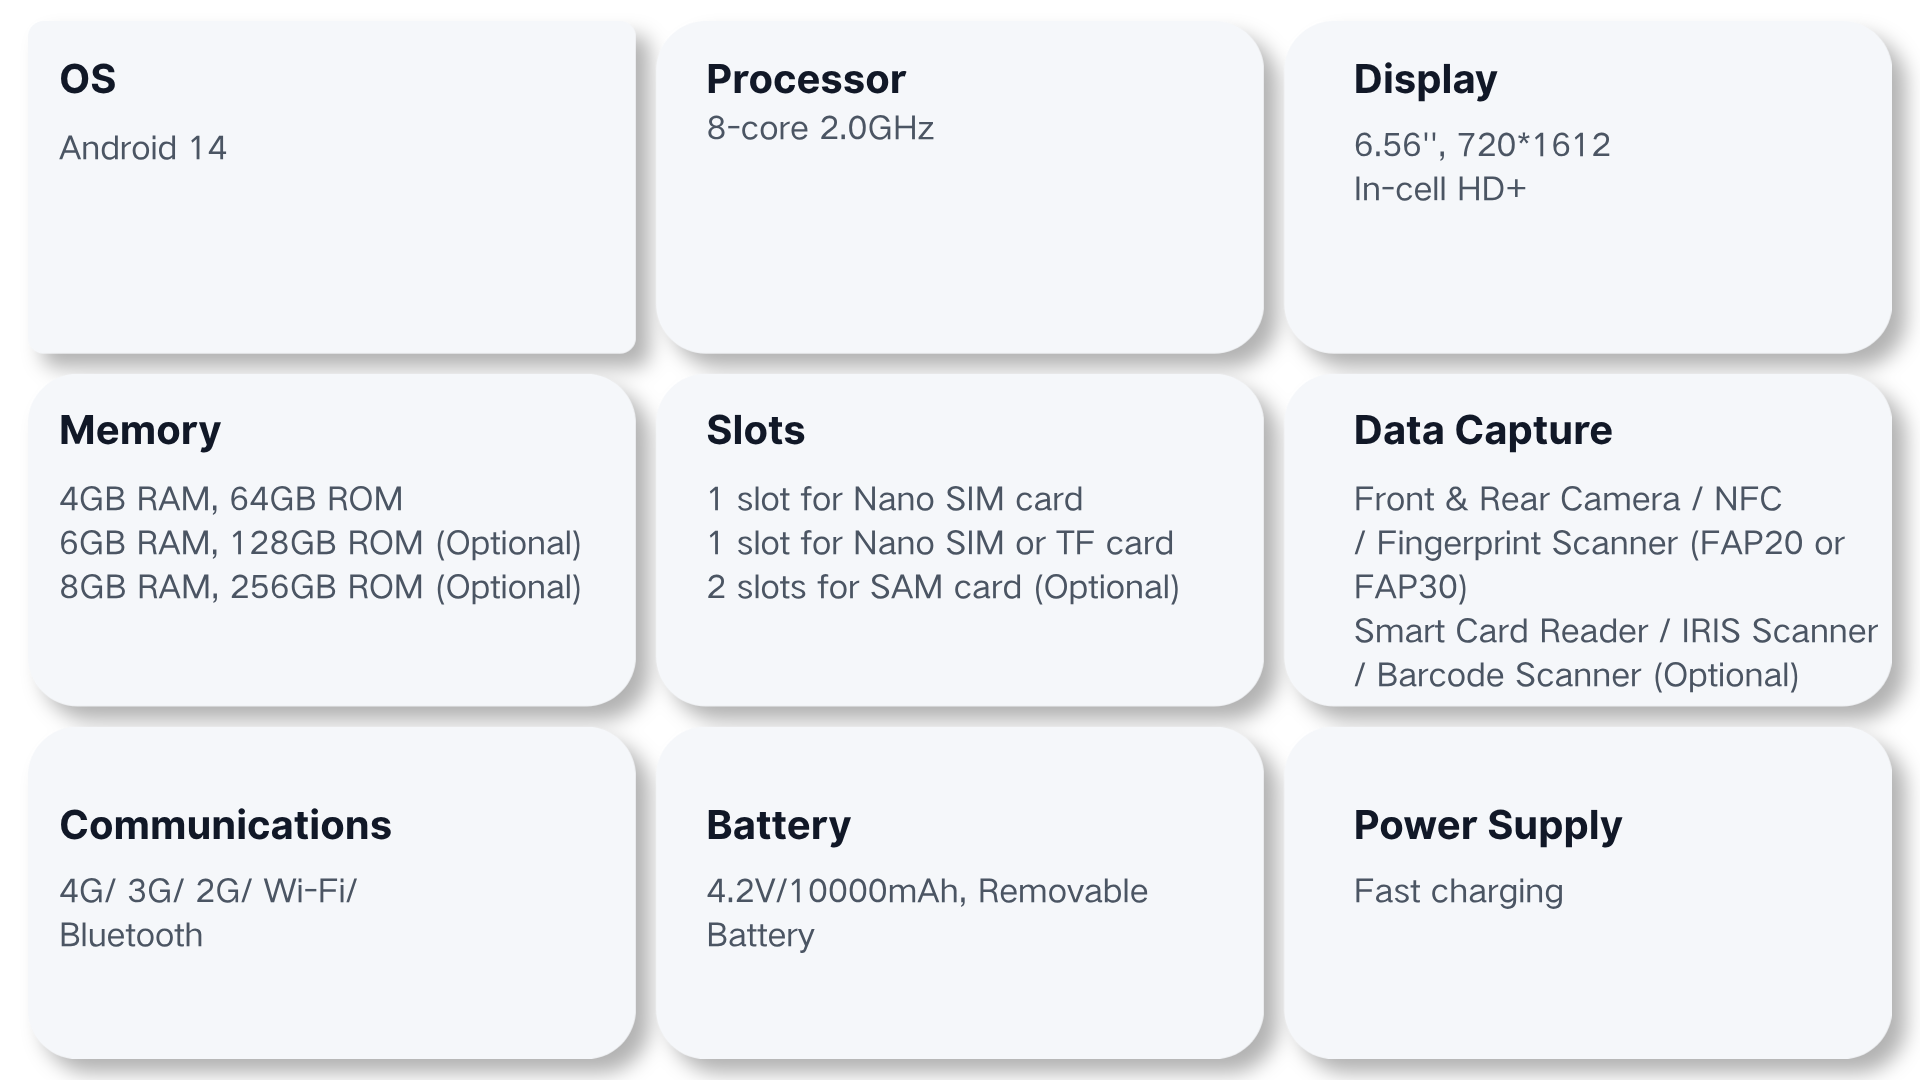Select the Android 14 text
The width and height of the screenshot is (1920, 1080).
(x=143, y=148)
